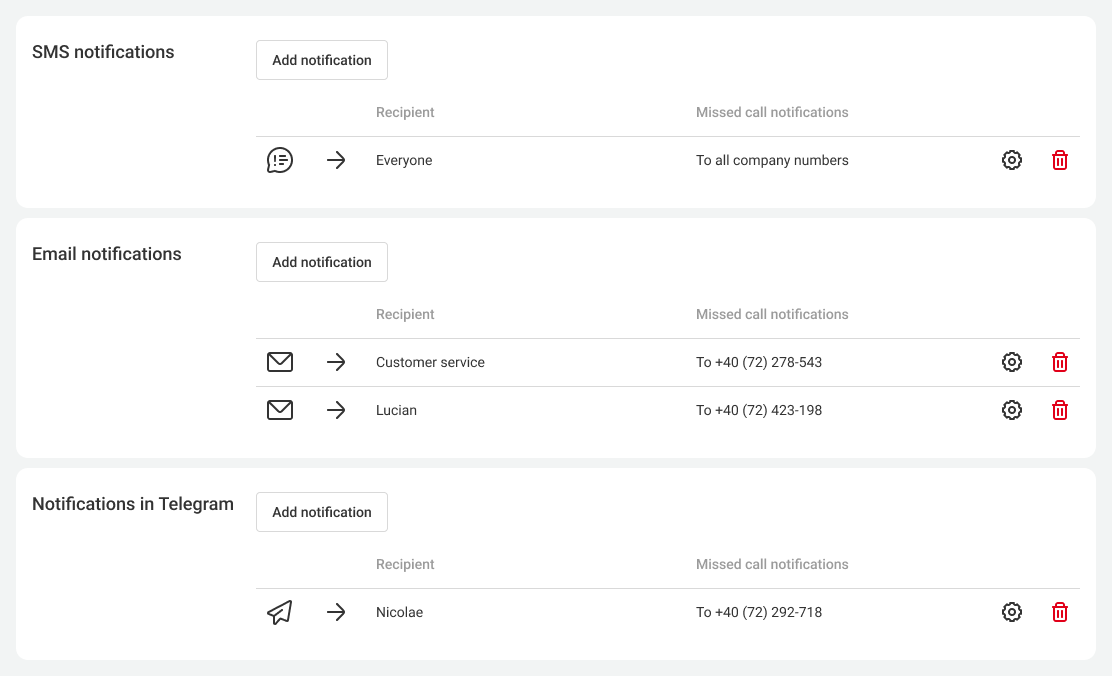Open settings for Lucian email notification
The height and width of the screenshot is (677, 1112).
tap(1012, 410)
